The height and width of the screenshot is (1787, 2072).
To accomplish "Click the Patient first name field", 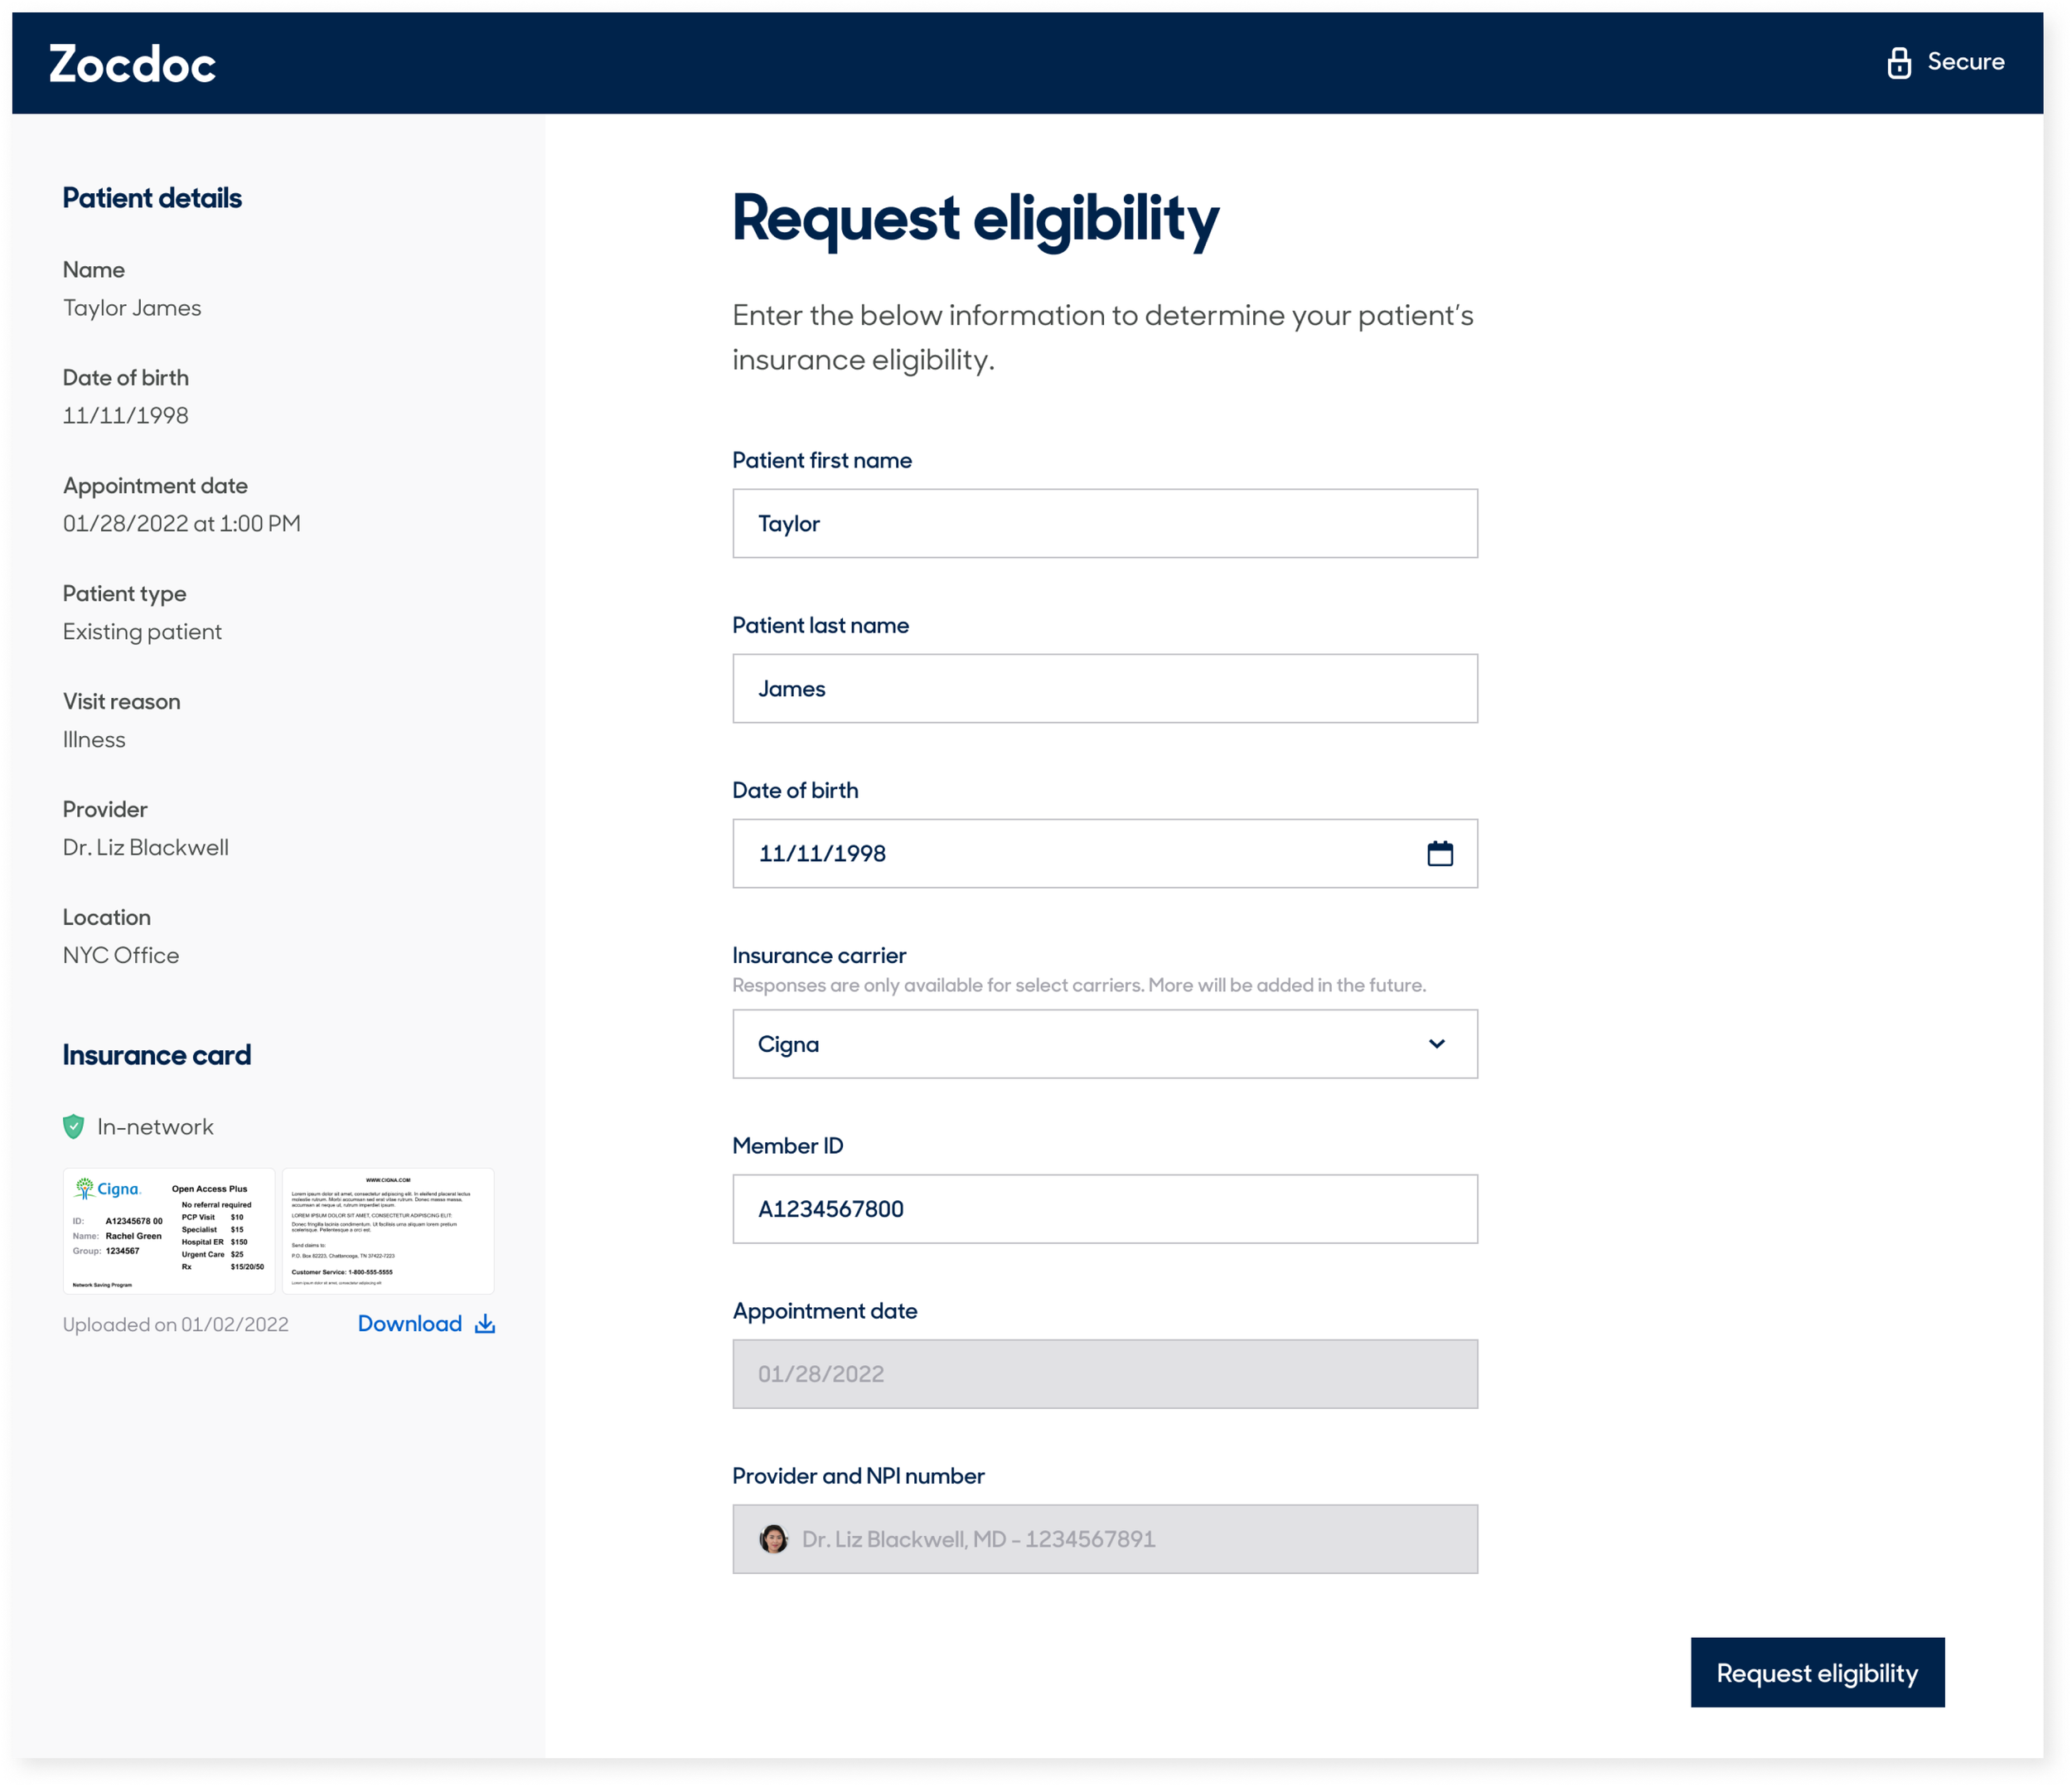I will point(1104,523).
